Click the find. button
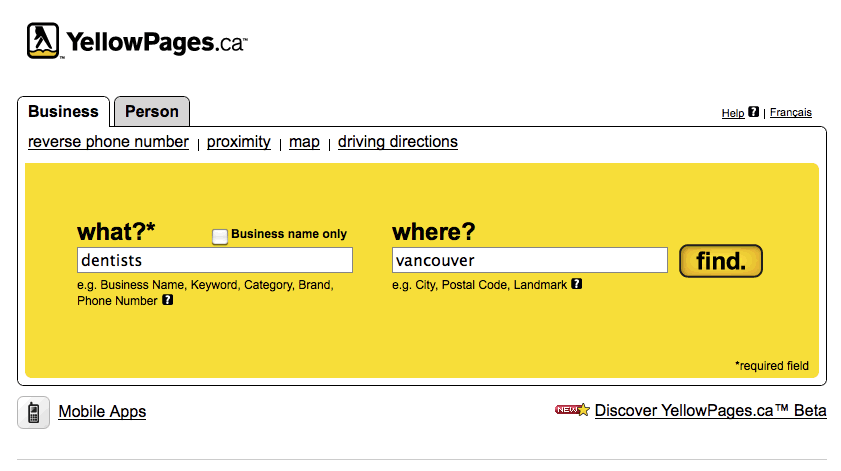The image size is (841, 471). tap(721, 261)
